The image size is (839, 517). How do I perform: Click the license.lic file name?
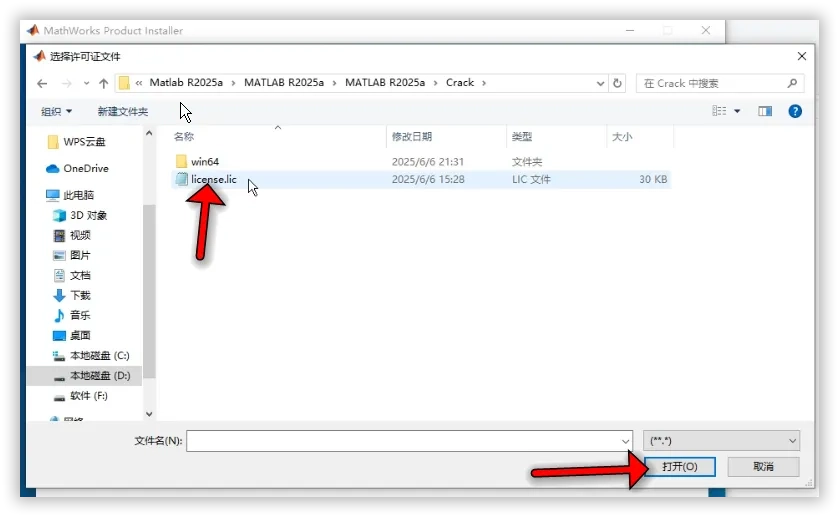tap(213, 179)
